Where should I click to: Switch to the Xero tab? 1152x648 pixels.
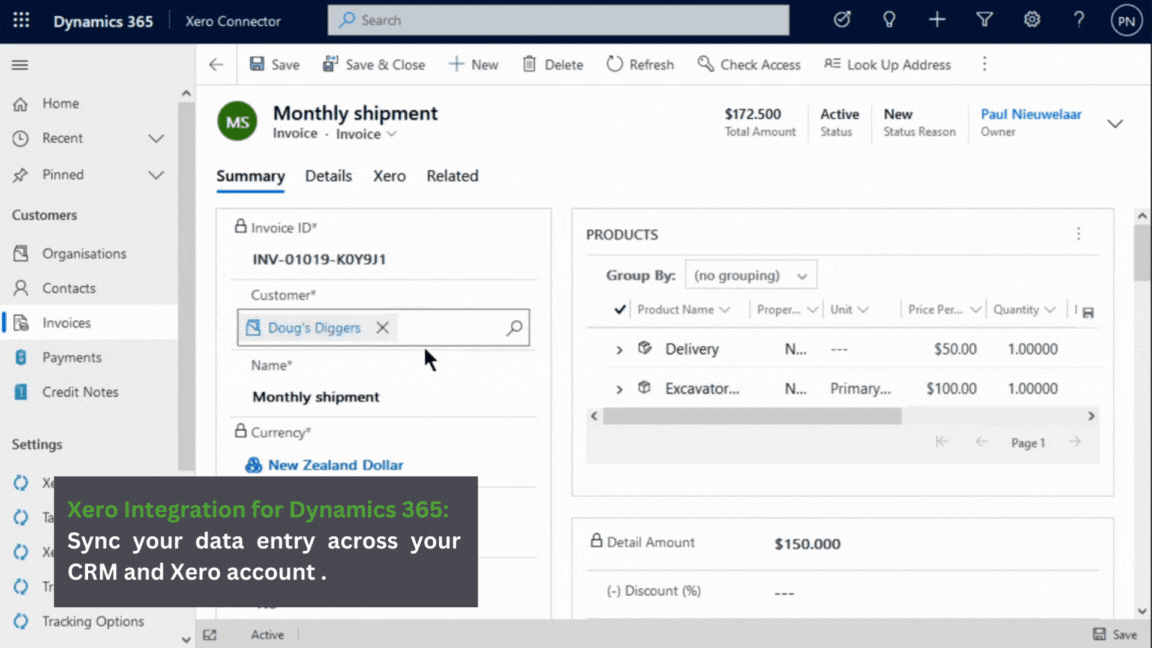click(x=389, y=176)
